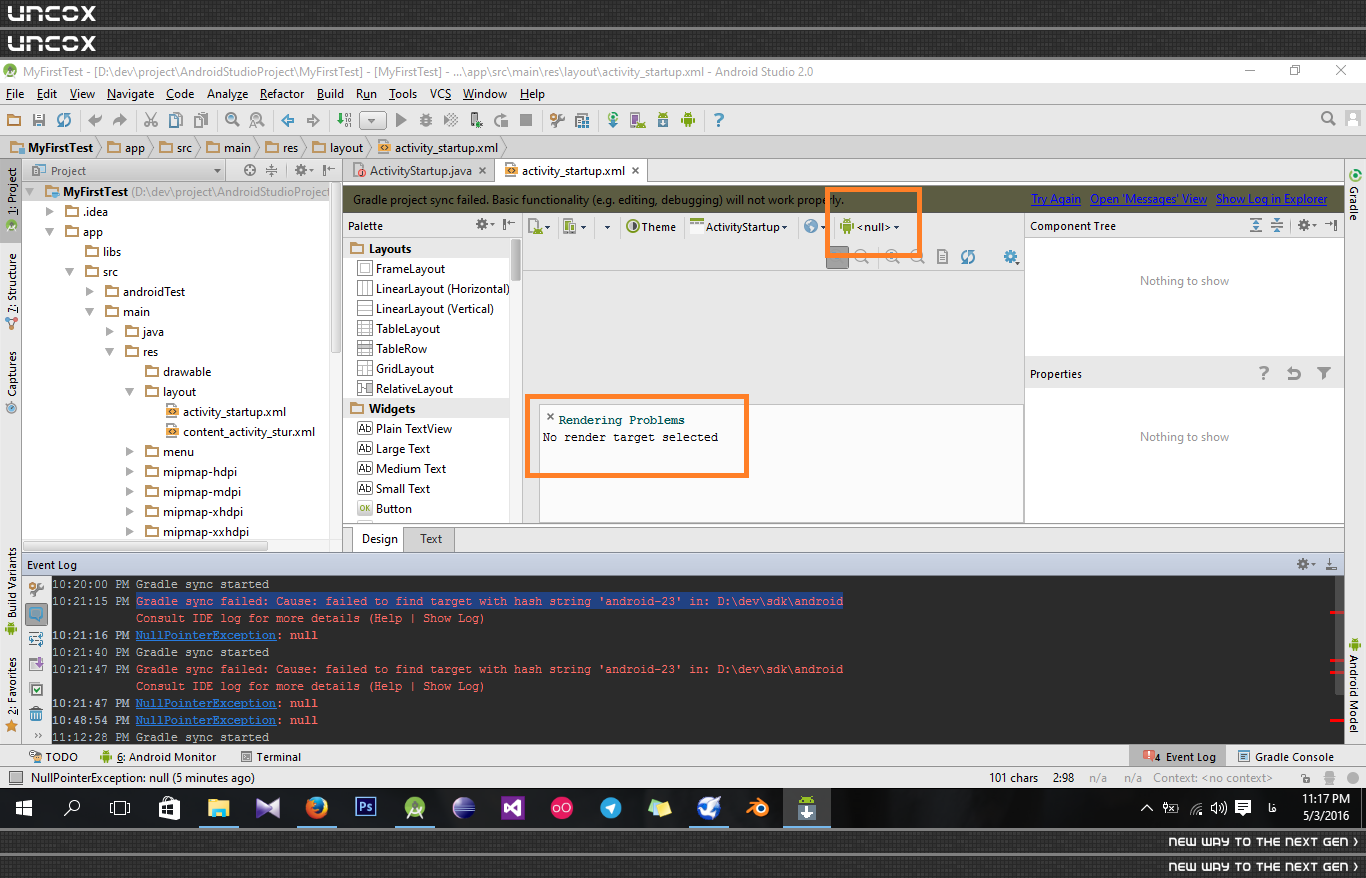Open the null API level dropdown
Viewport: 1366px width, 878px height.
coord(870,227)
